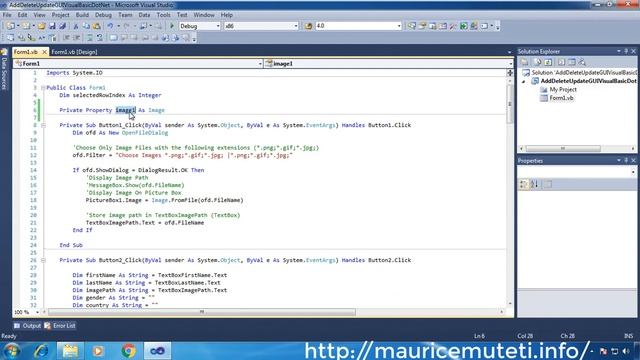This screenshot has width=640, height=360.
Task: Open the Properties object selector dropdown
Action: tap(633, 172)
